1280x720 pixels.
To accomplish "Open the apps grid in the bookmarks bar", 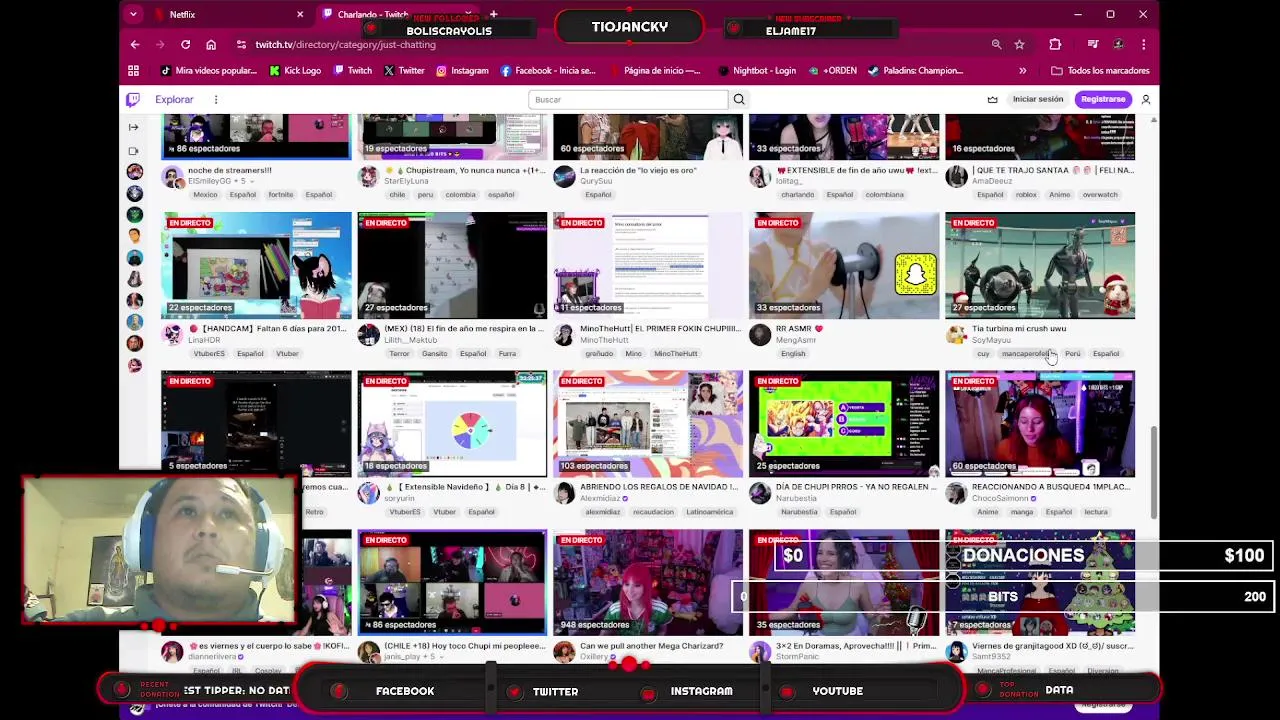I will tap(133, 71).
